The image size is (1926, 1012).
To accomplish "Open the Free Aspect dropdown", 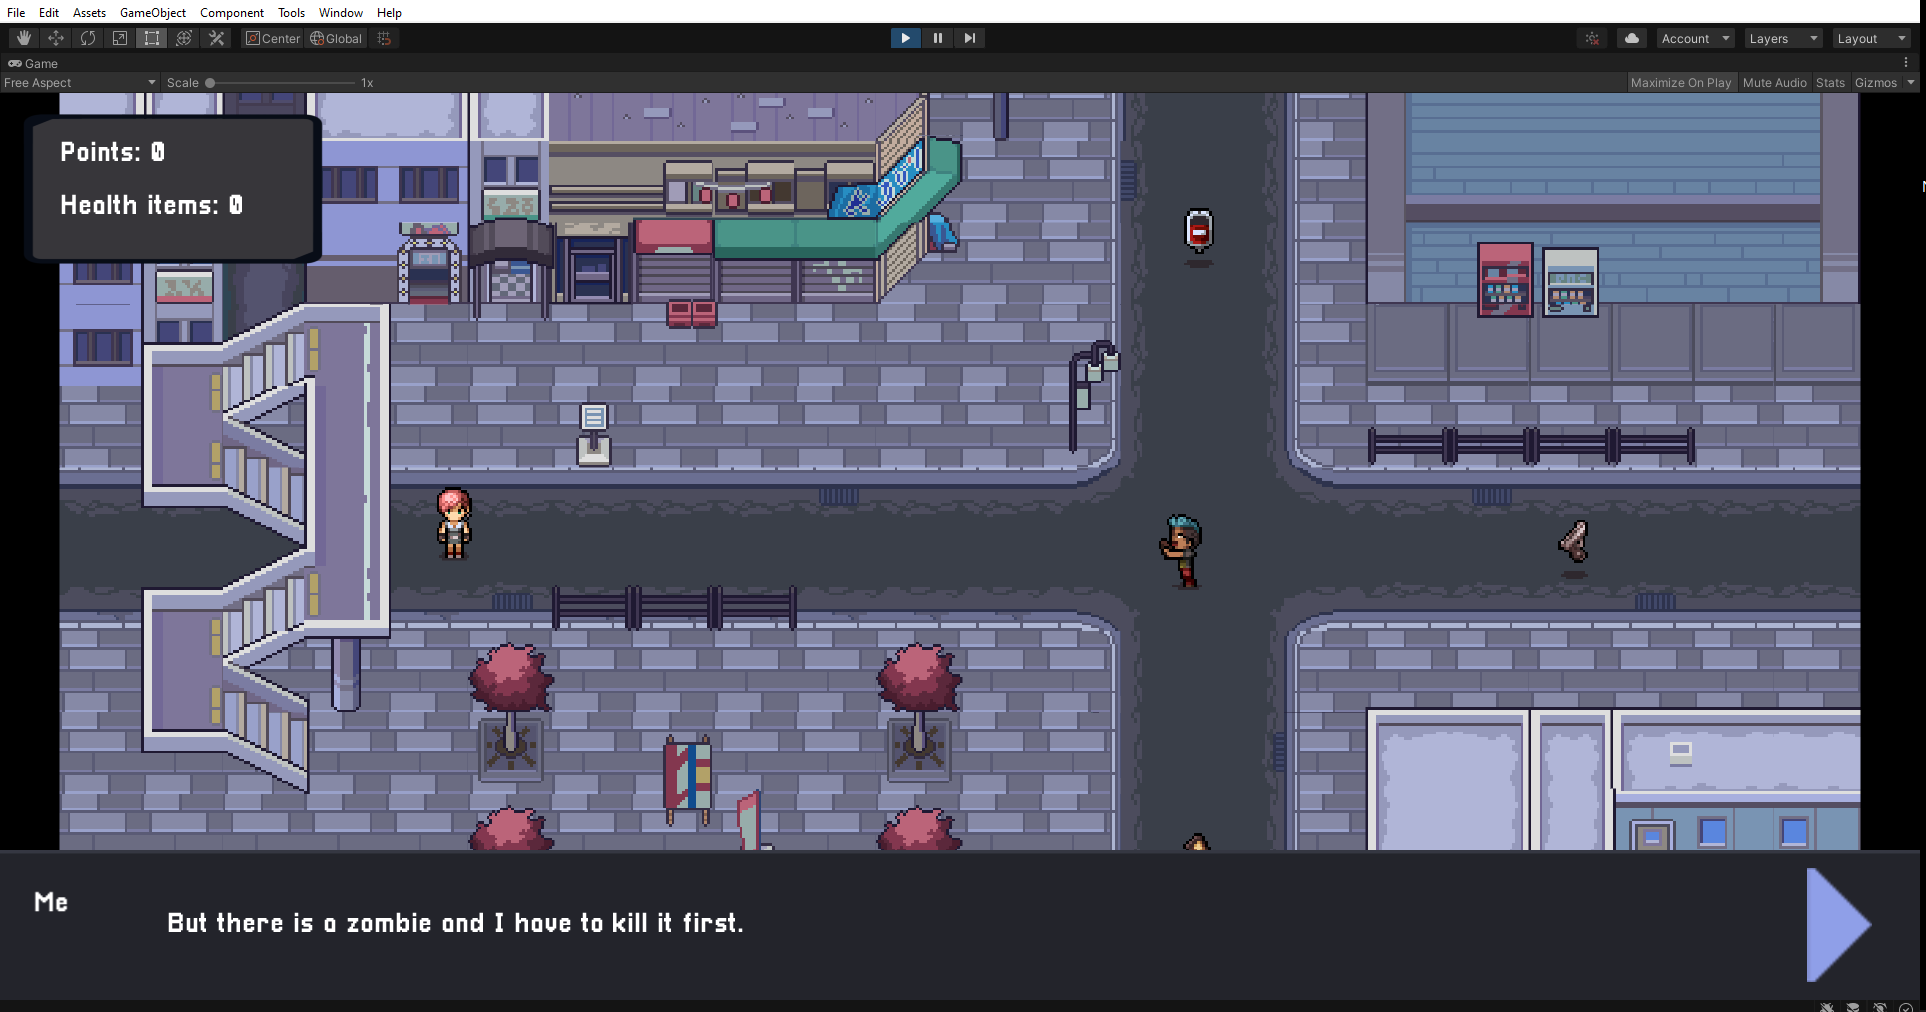I will coord(78,82).
